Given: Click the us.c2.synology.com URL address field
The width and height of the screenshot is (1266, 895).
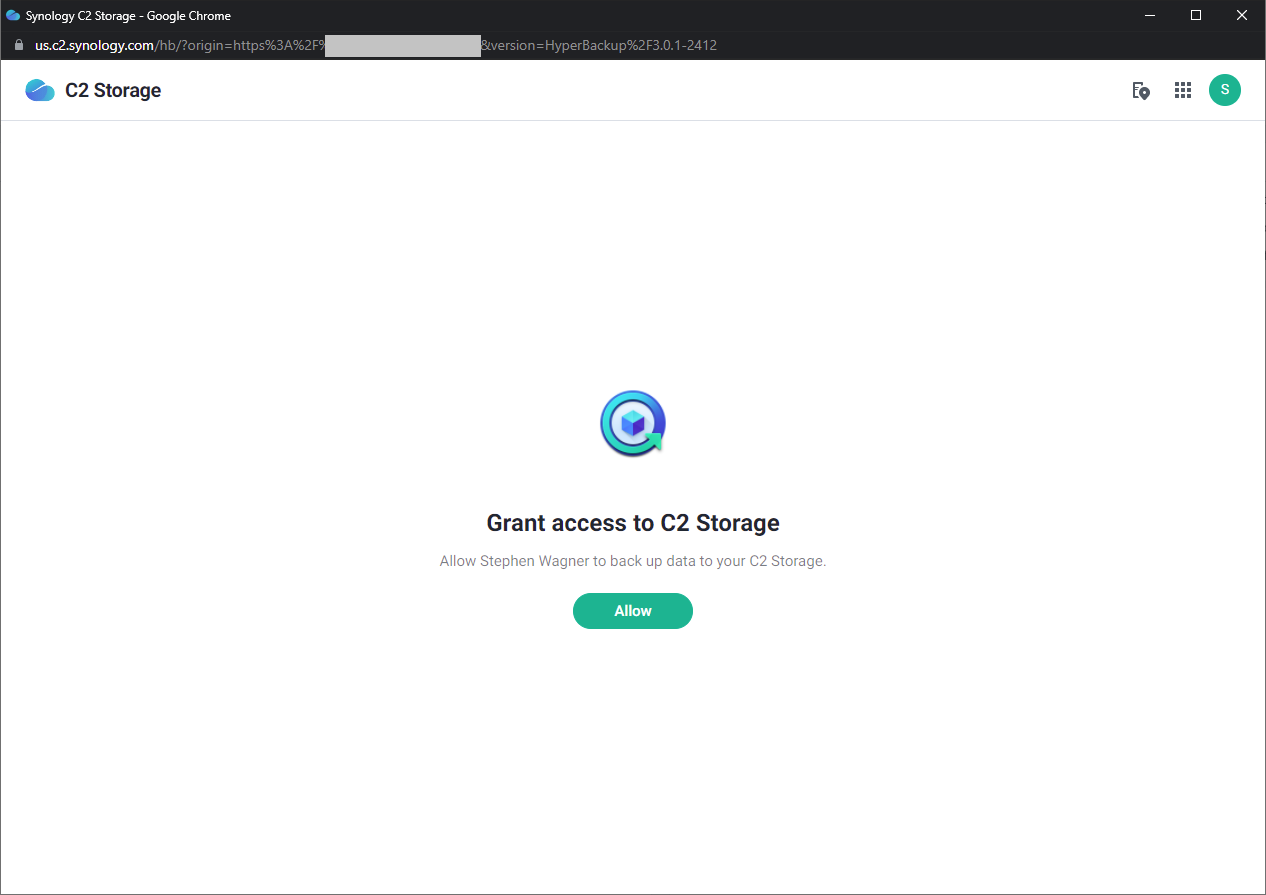Looking at the screenshot, I should 376,45.
